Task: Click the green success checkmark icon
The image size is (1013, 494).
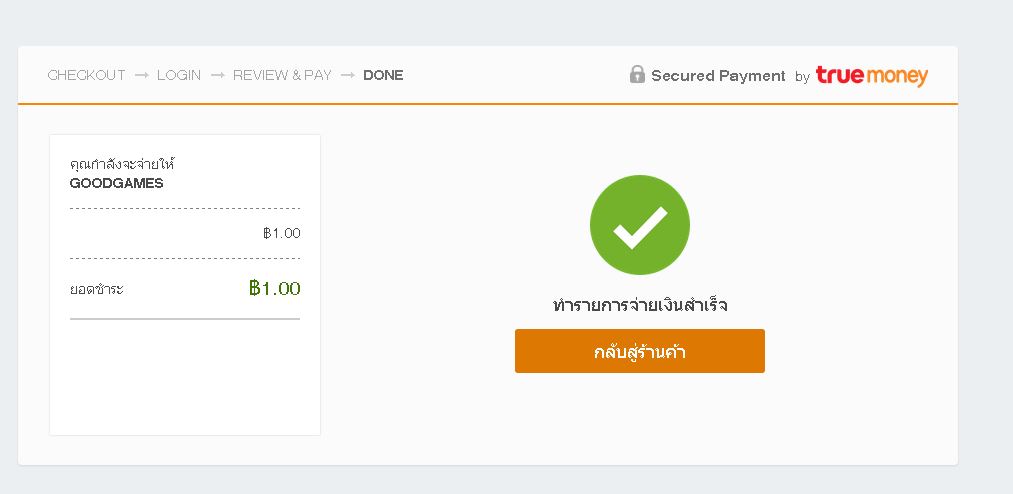Action: coord(640,225)
